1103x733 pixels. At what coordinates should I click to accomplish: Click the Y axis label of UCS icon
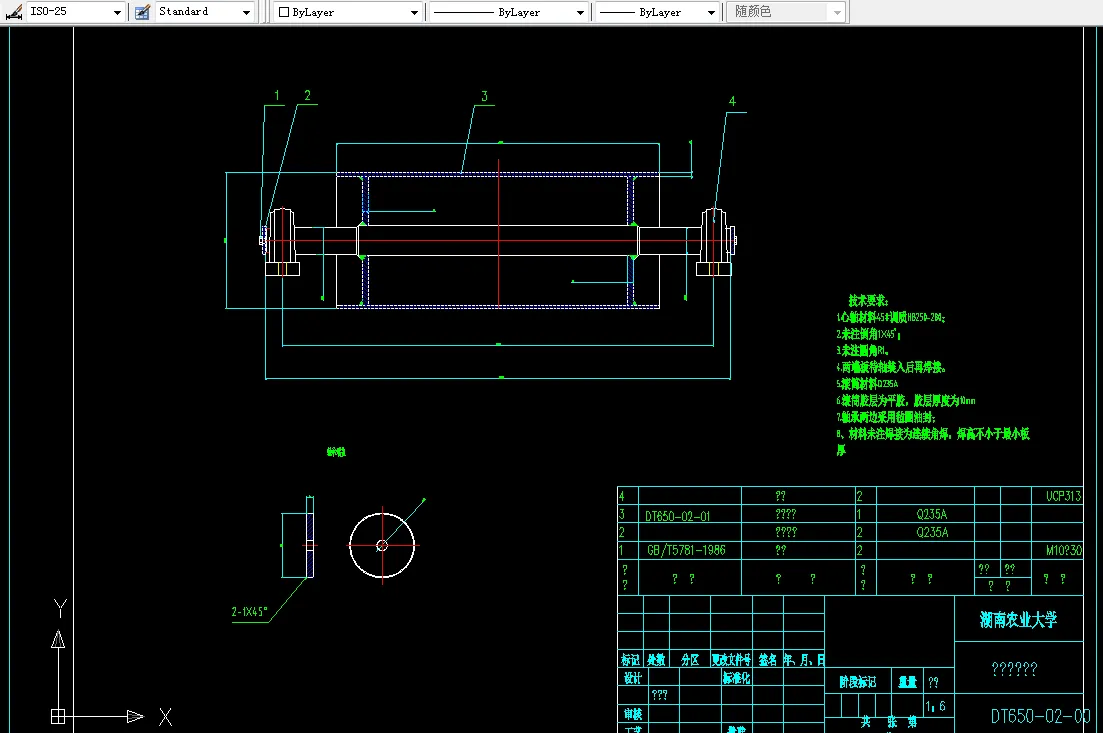click(x=60, y=608)
